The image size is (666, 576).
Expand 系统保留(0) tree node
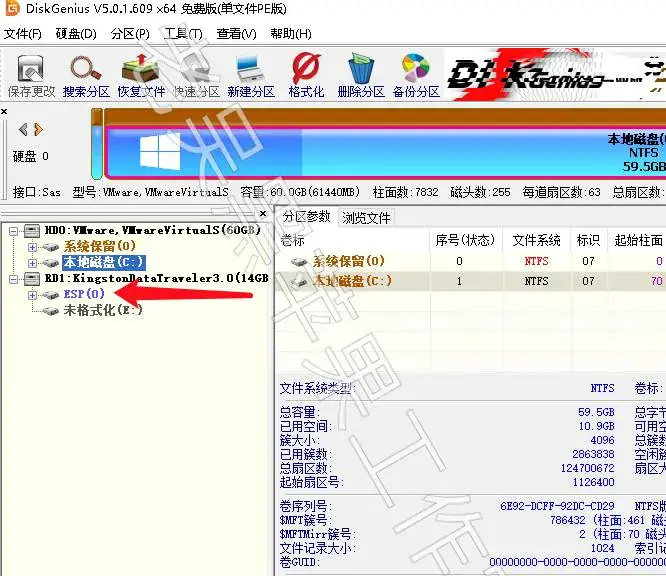[32, 247]
